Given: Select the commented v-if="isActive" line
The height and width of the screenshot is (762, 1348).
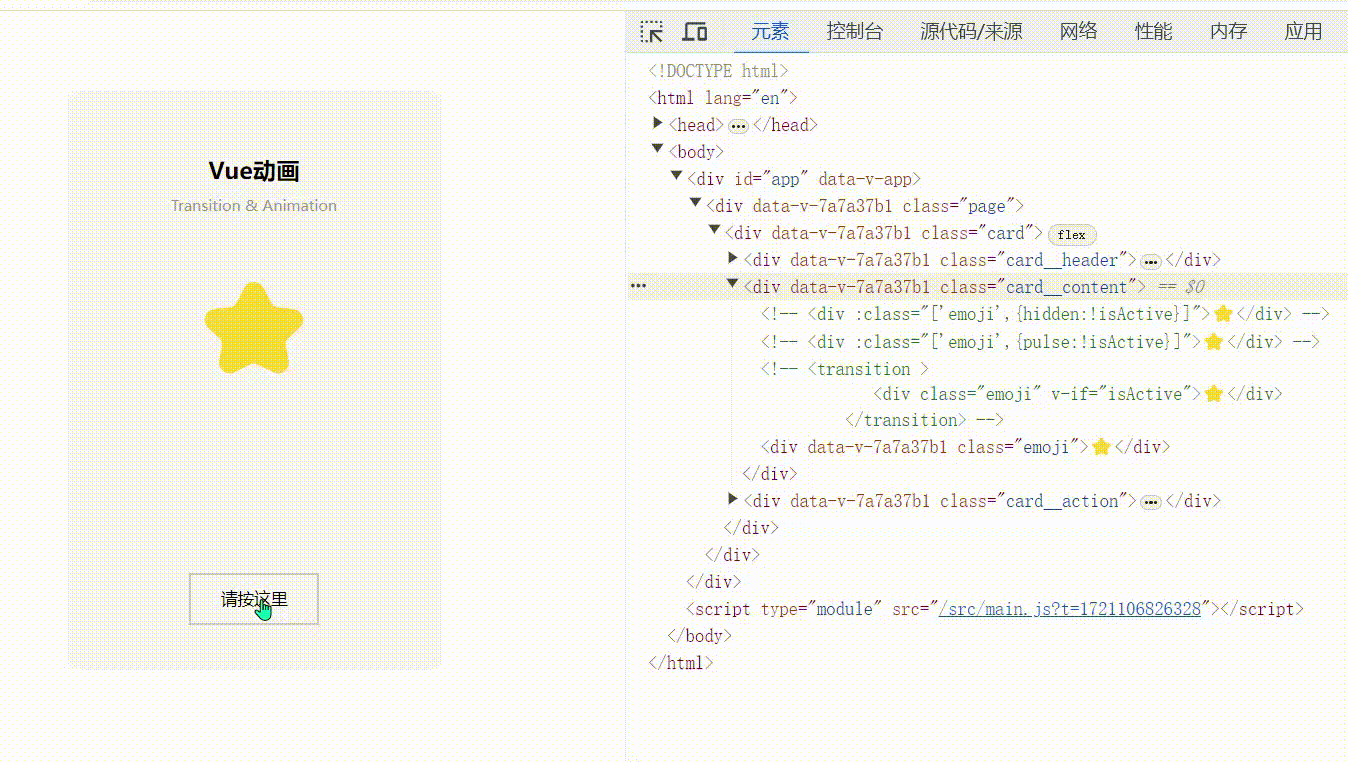Looking at the screenshot, I should 1078,394.
